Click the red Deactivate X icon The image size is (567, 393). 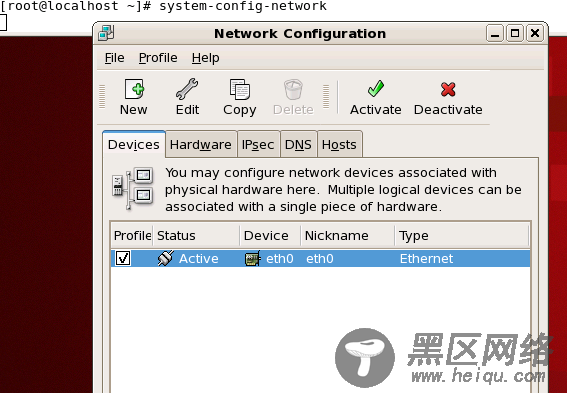(x=448, y=89)
